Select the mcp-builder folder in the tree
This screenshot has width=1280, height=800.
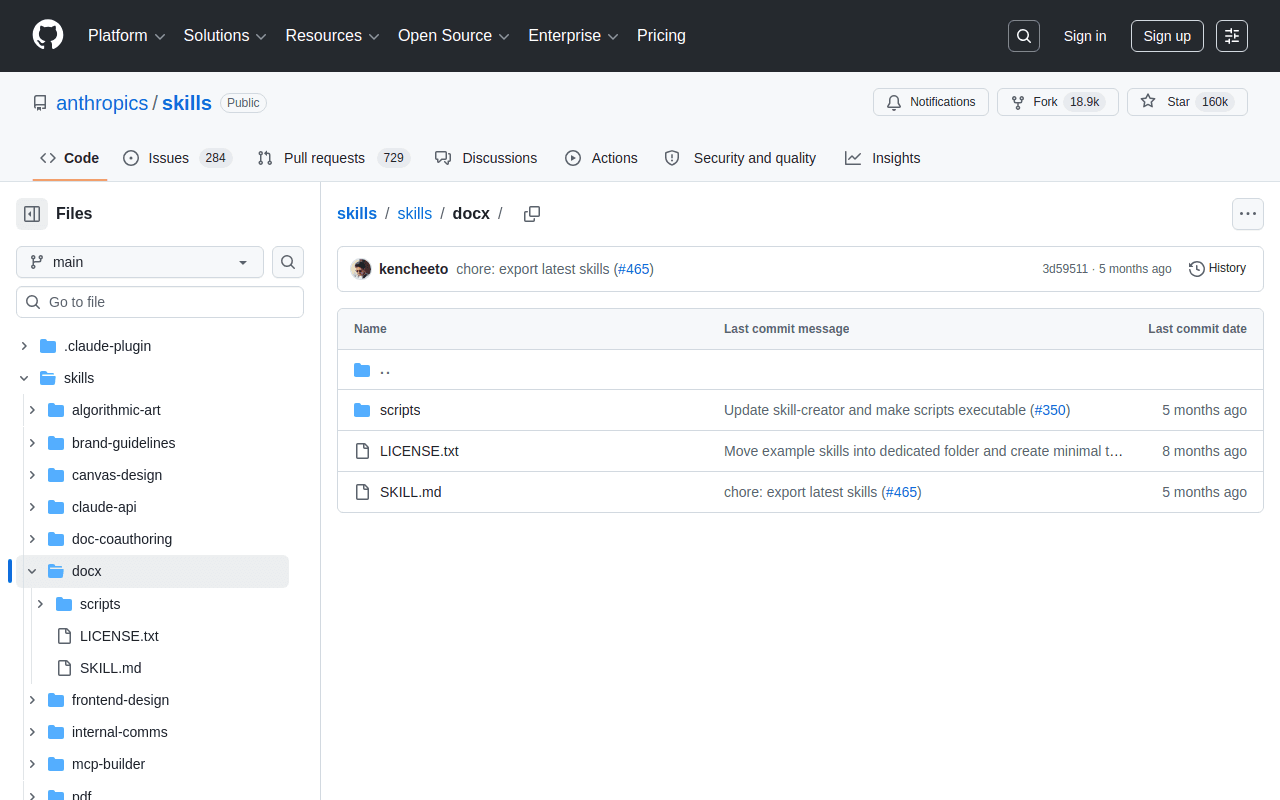[x=108, y=764]
